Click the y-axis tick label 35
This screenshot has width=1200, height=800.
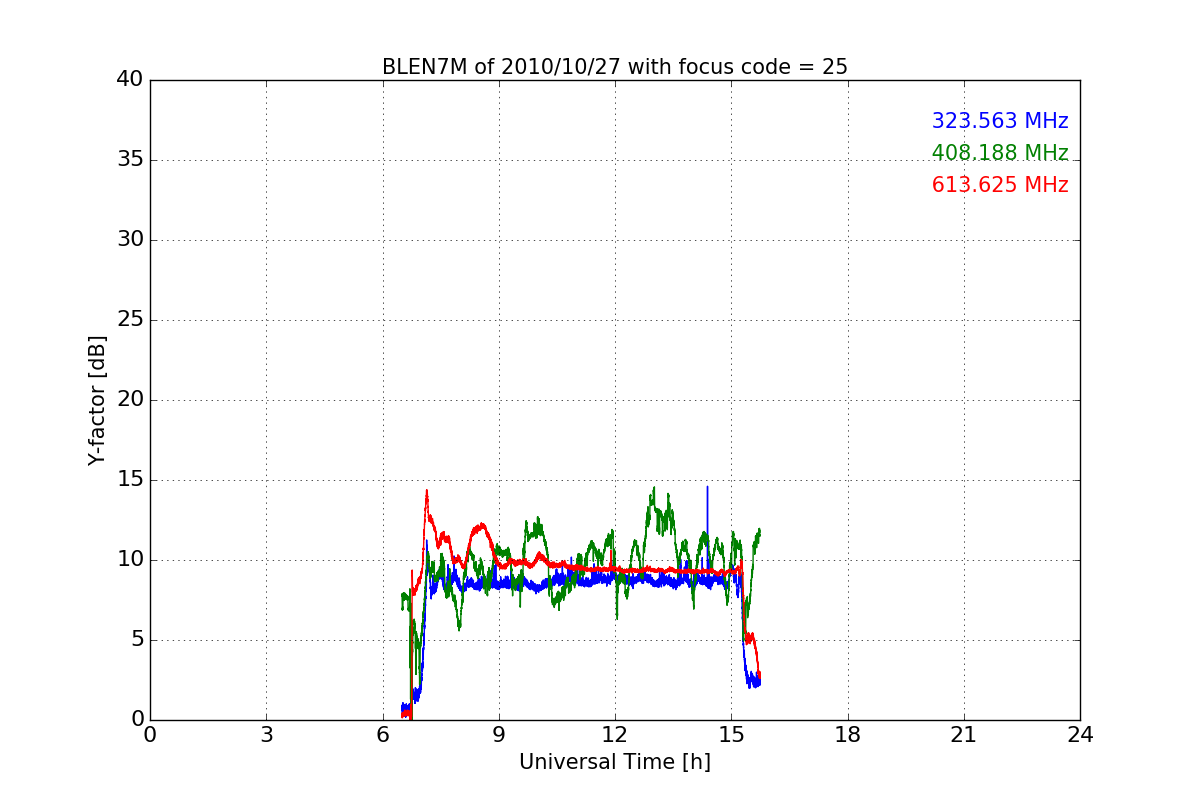130,160
